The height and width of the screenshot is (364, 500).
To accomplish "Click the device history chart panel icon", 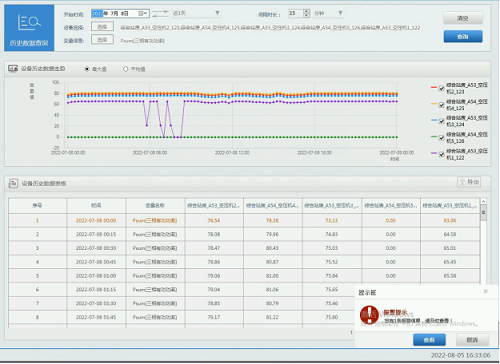I will [13, 69].
